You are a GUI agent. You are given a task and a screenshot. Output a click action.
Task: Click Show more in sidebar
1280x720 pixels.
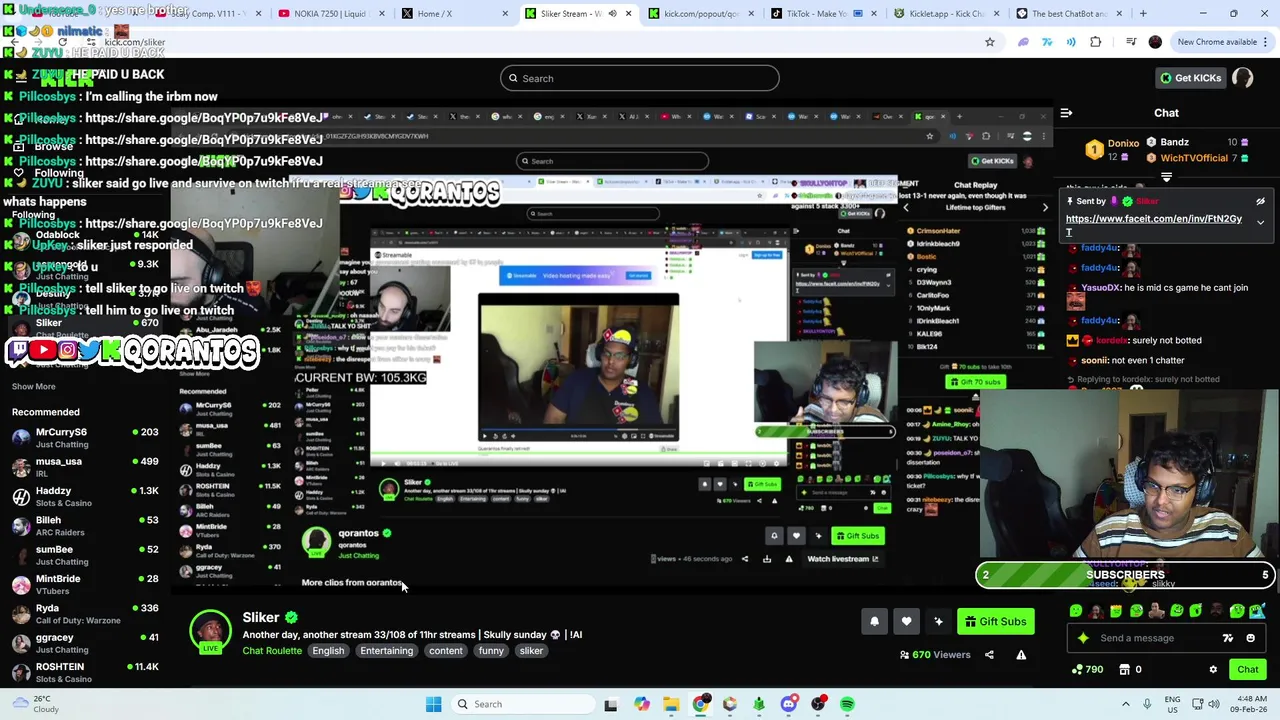point(33,386)
